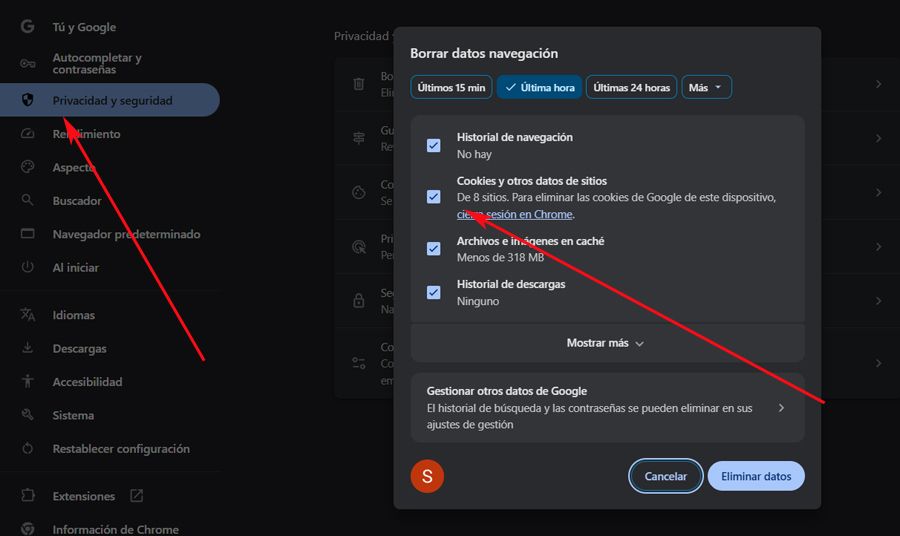Screen dimensions: 900x536
Task: Select Últimos 15 min time range
Action: [x=451, y=87]
